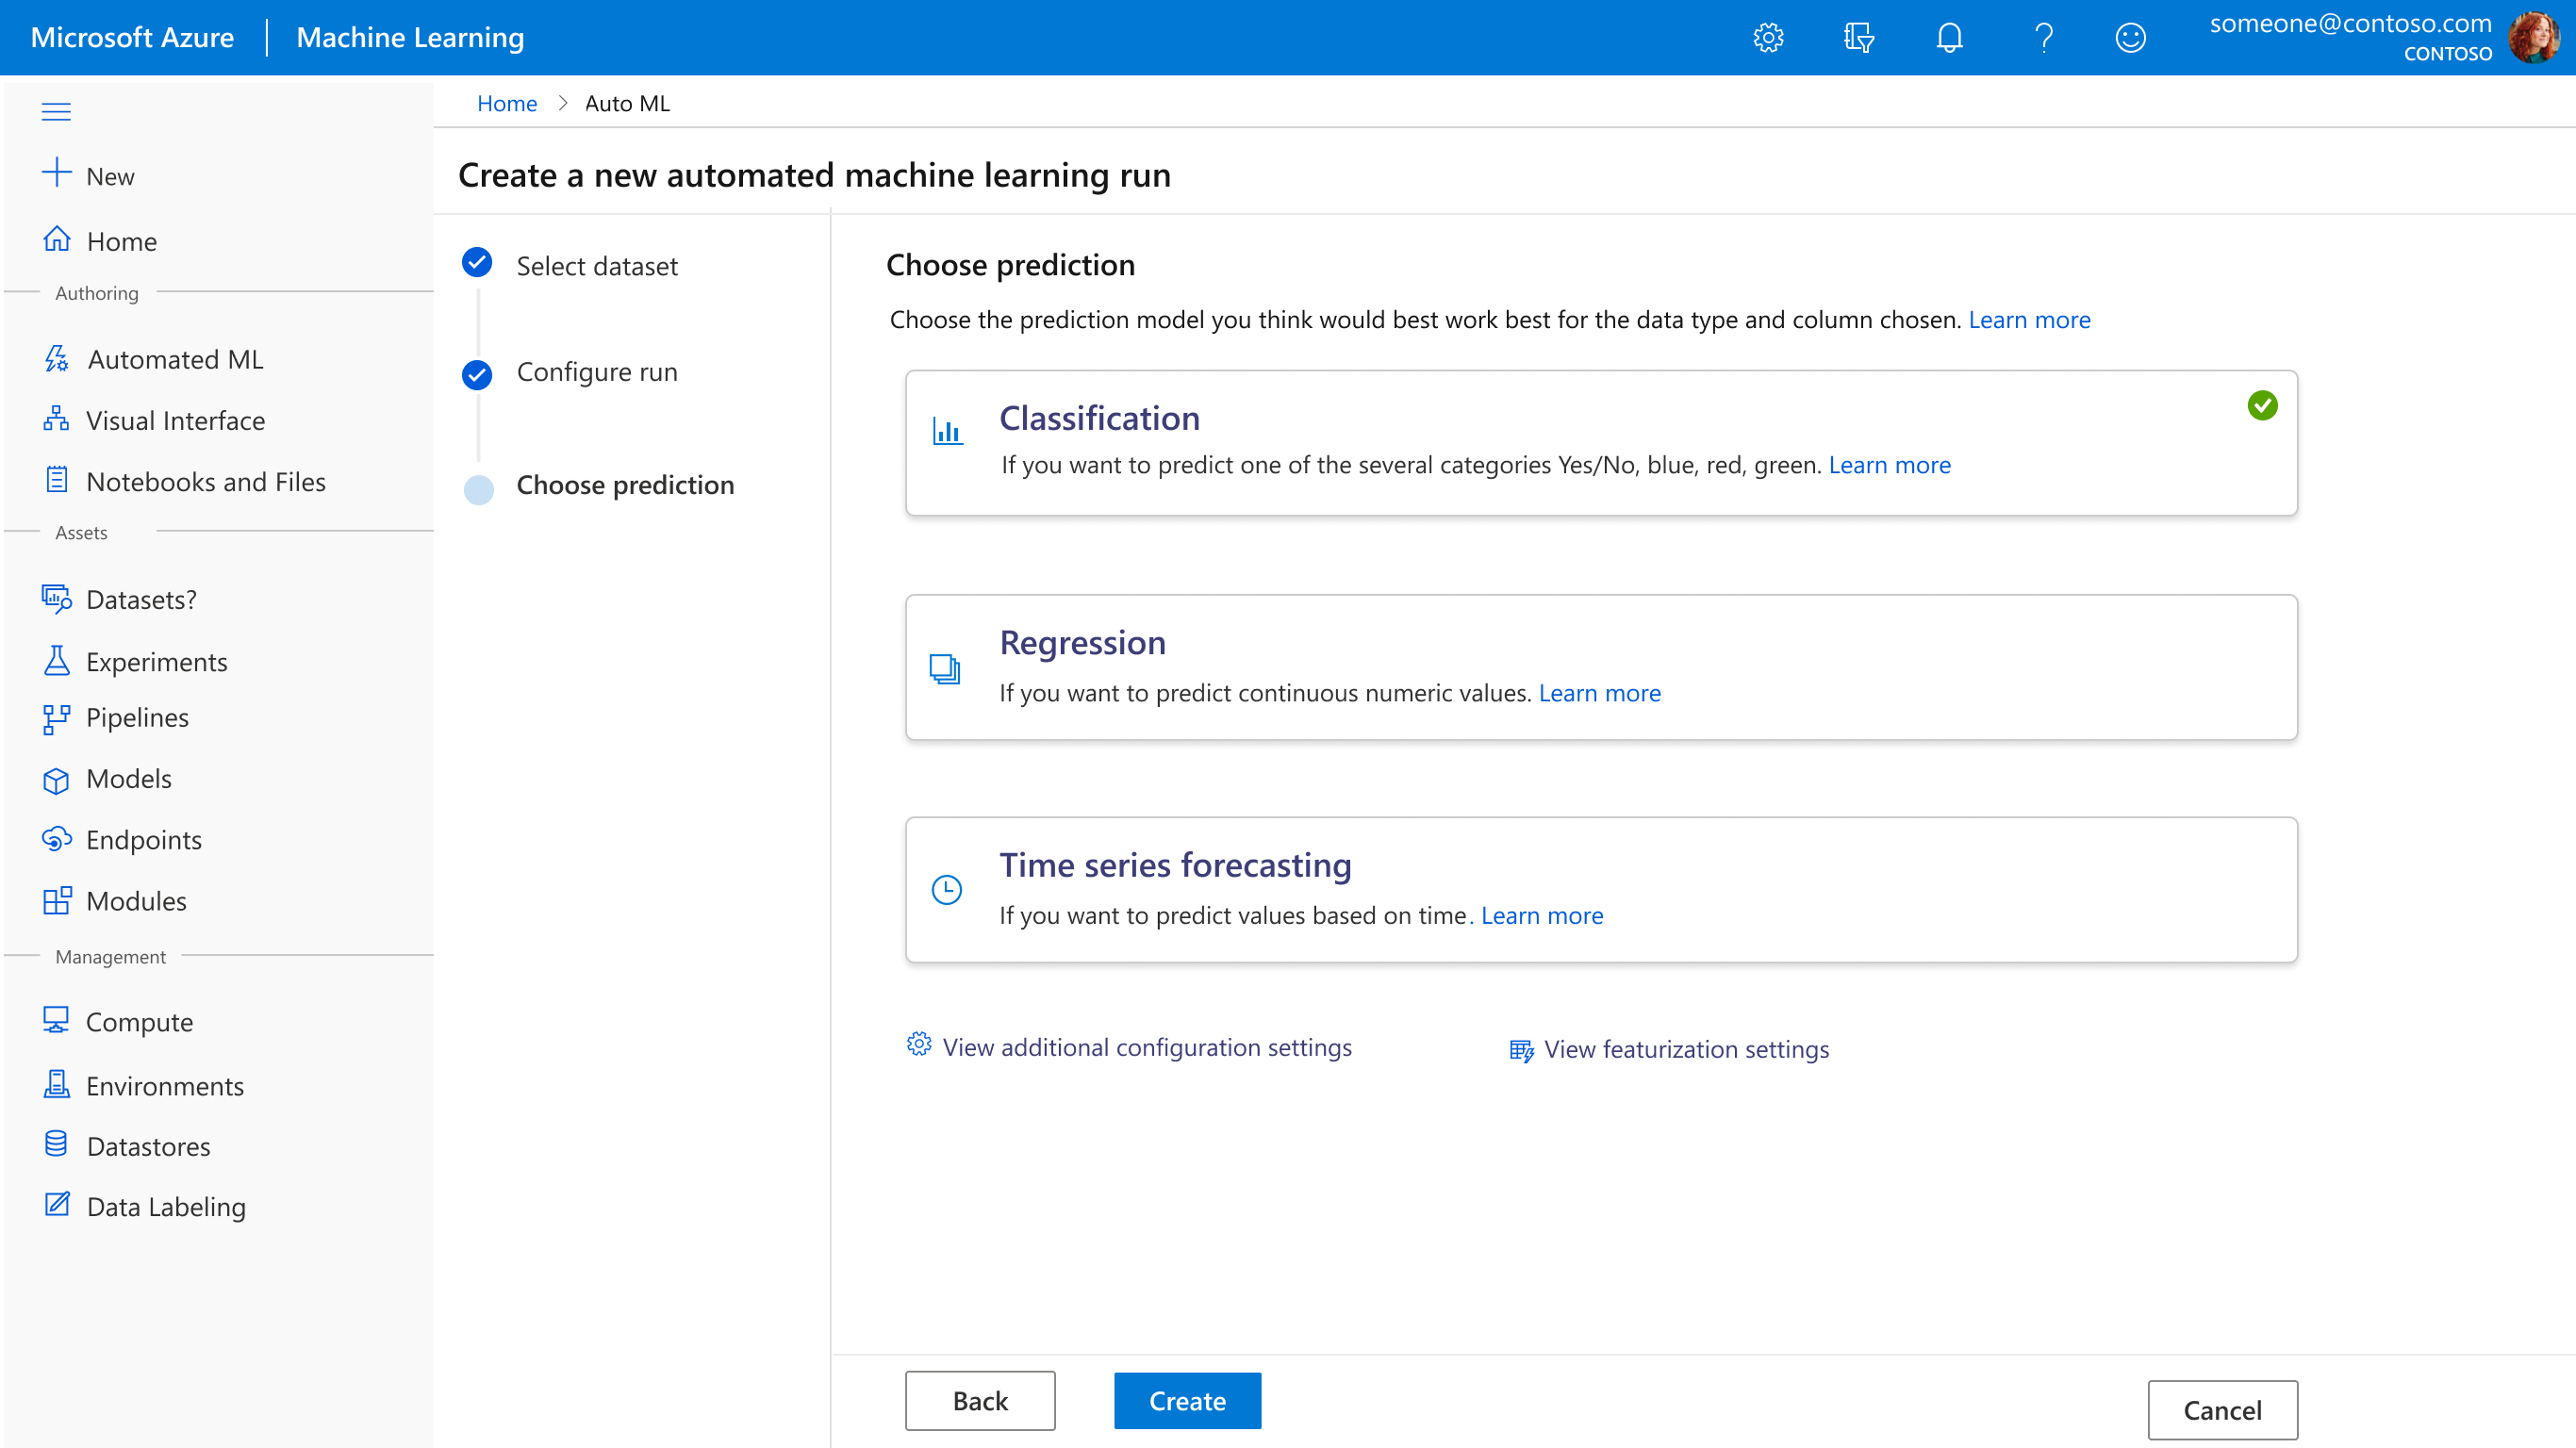Open Datastores menu item

[148, 1146]
